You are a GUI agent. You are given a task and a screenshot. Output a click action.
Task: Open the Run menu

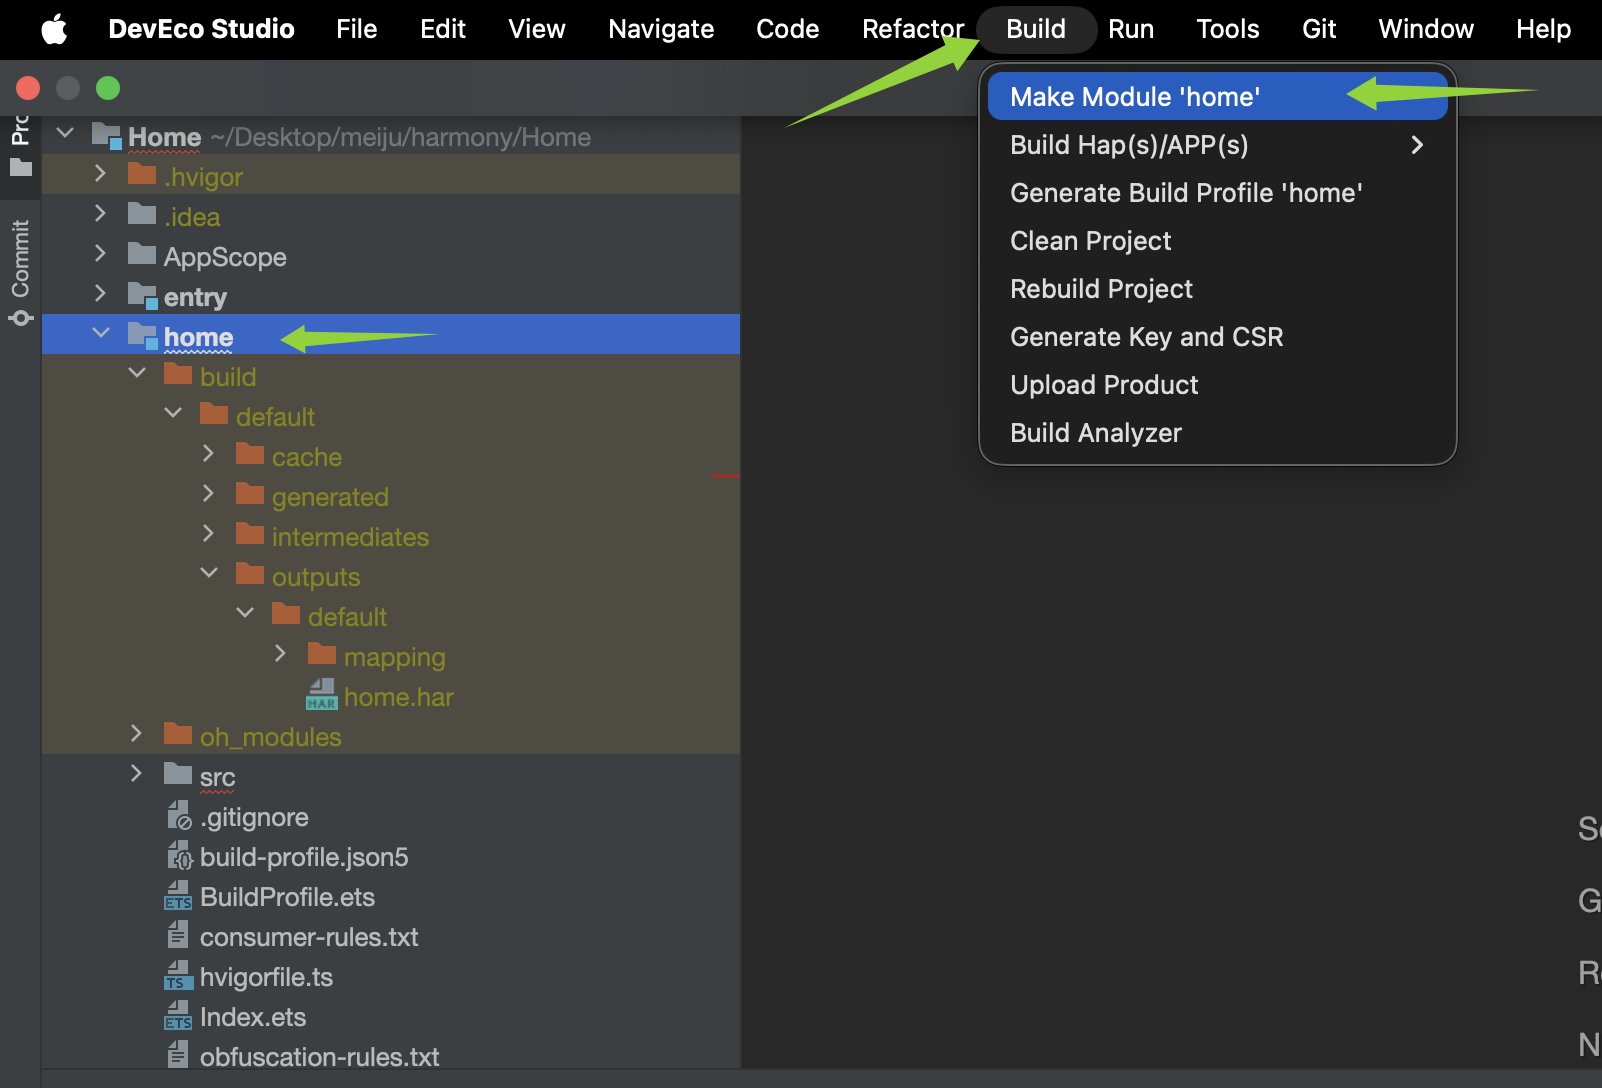(1131, 29)
